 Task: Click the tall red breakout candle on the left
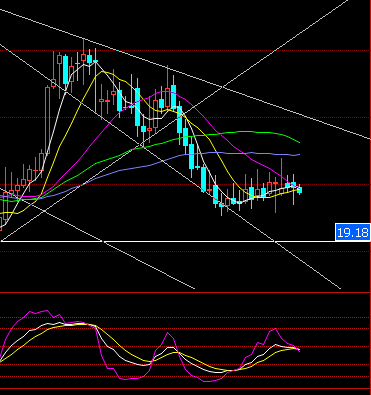47,120
